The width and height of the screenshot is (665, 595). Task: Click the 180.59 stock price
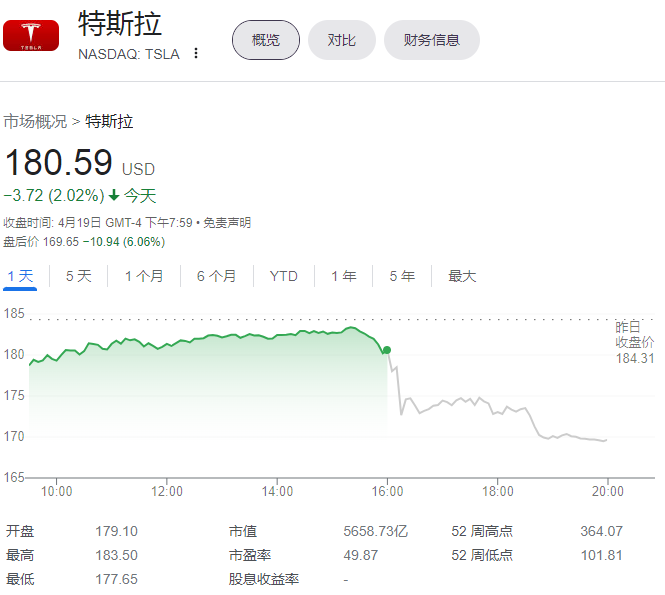[x=58, y=163]
